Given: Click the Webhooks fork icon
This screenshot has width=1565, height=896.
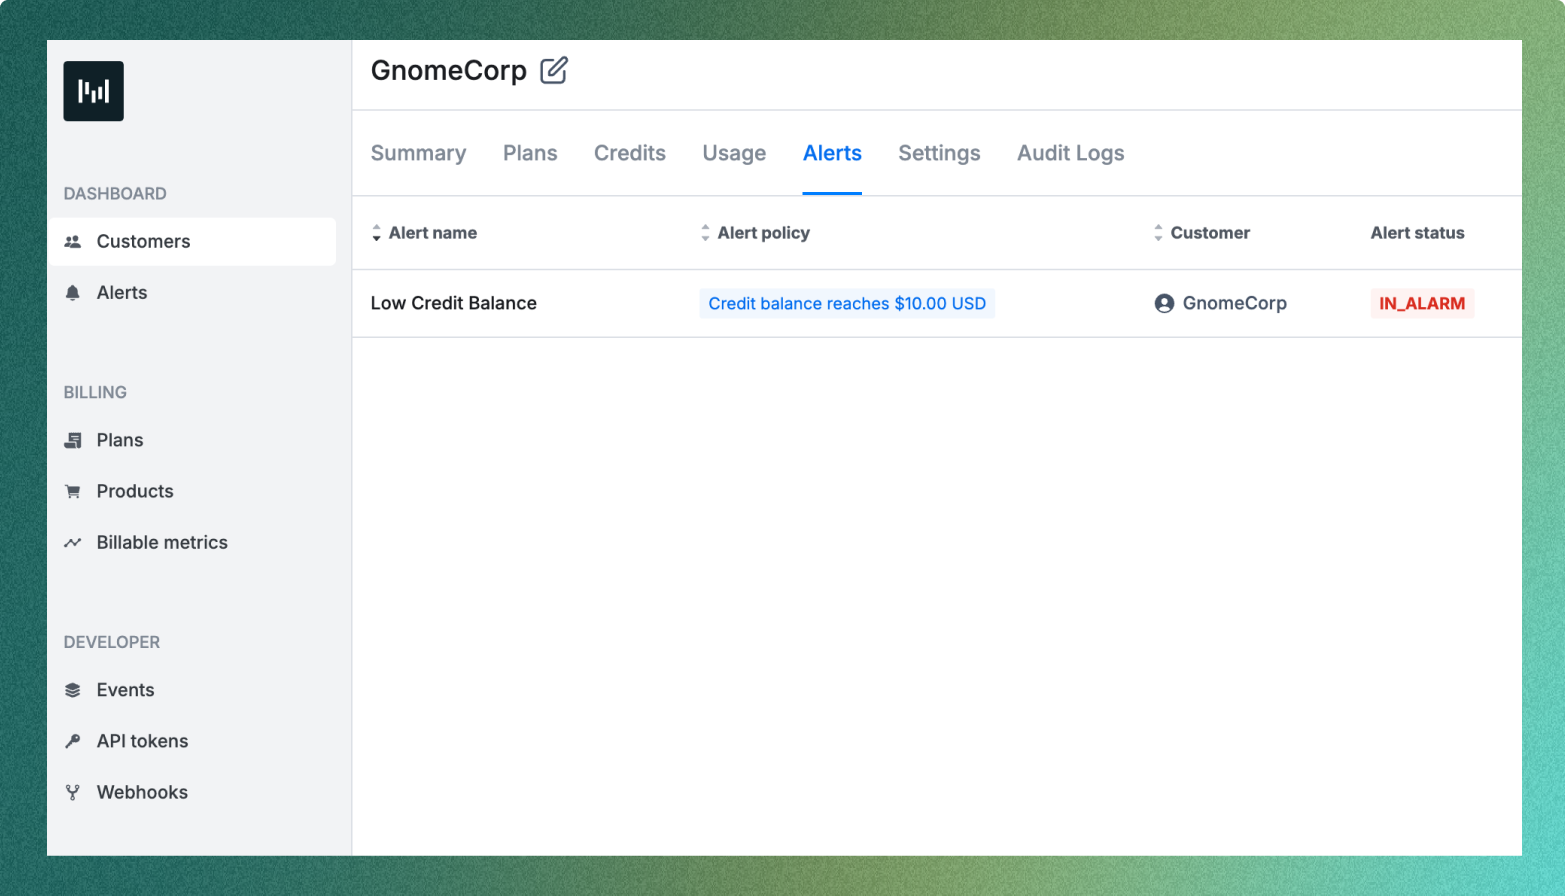Looking at the screenshot, I should pos(72,792).
